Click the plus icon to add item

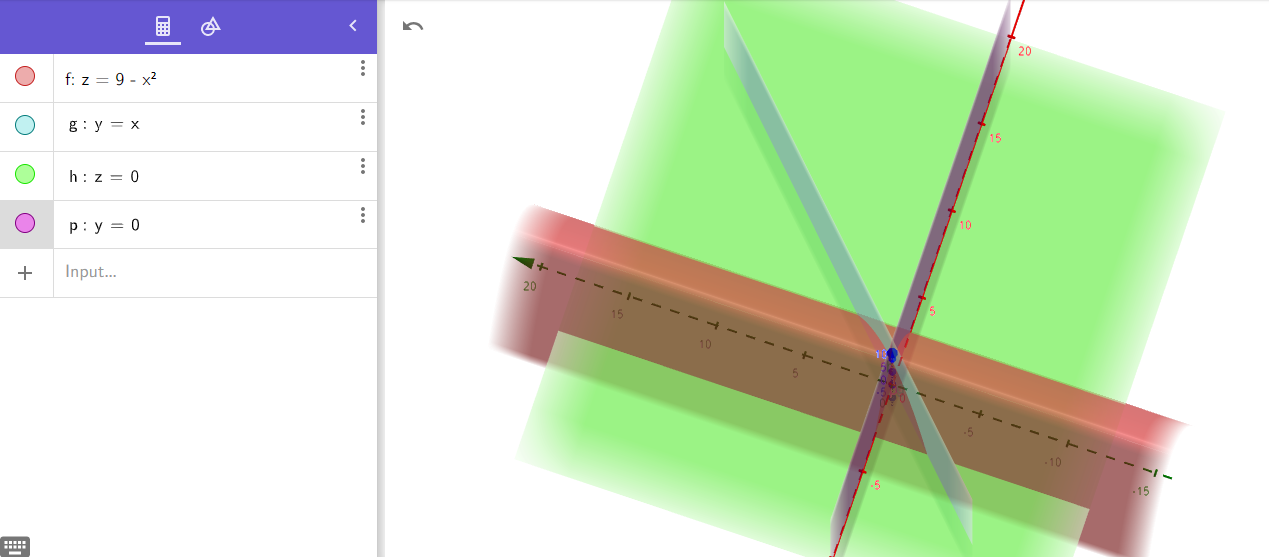coord(26,272)
